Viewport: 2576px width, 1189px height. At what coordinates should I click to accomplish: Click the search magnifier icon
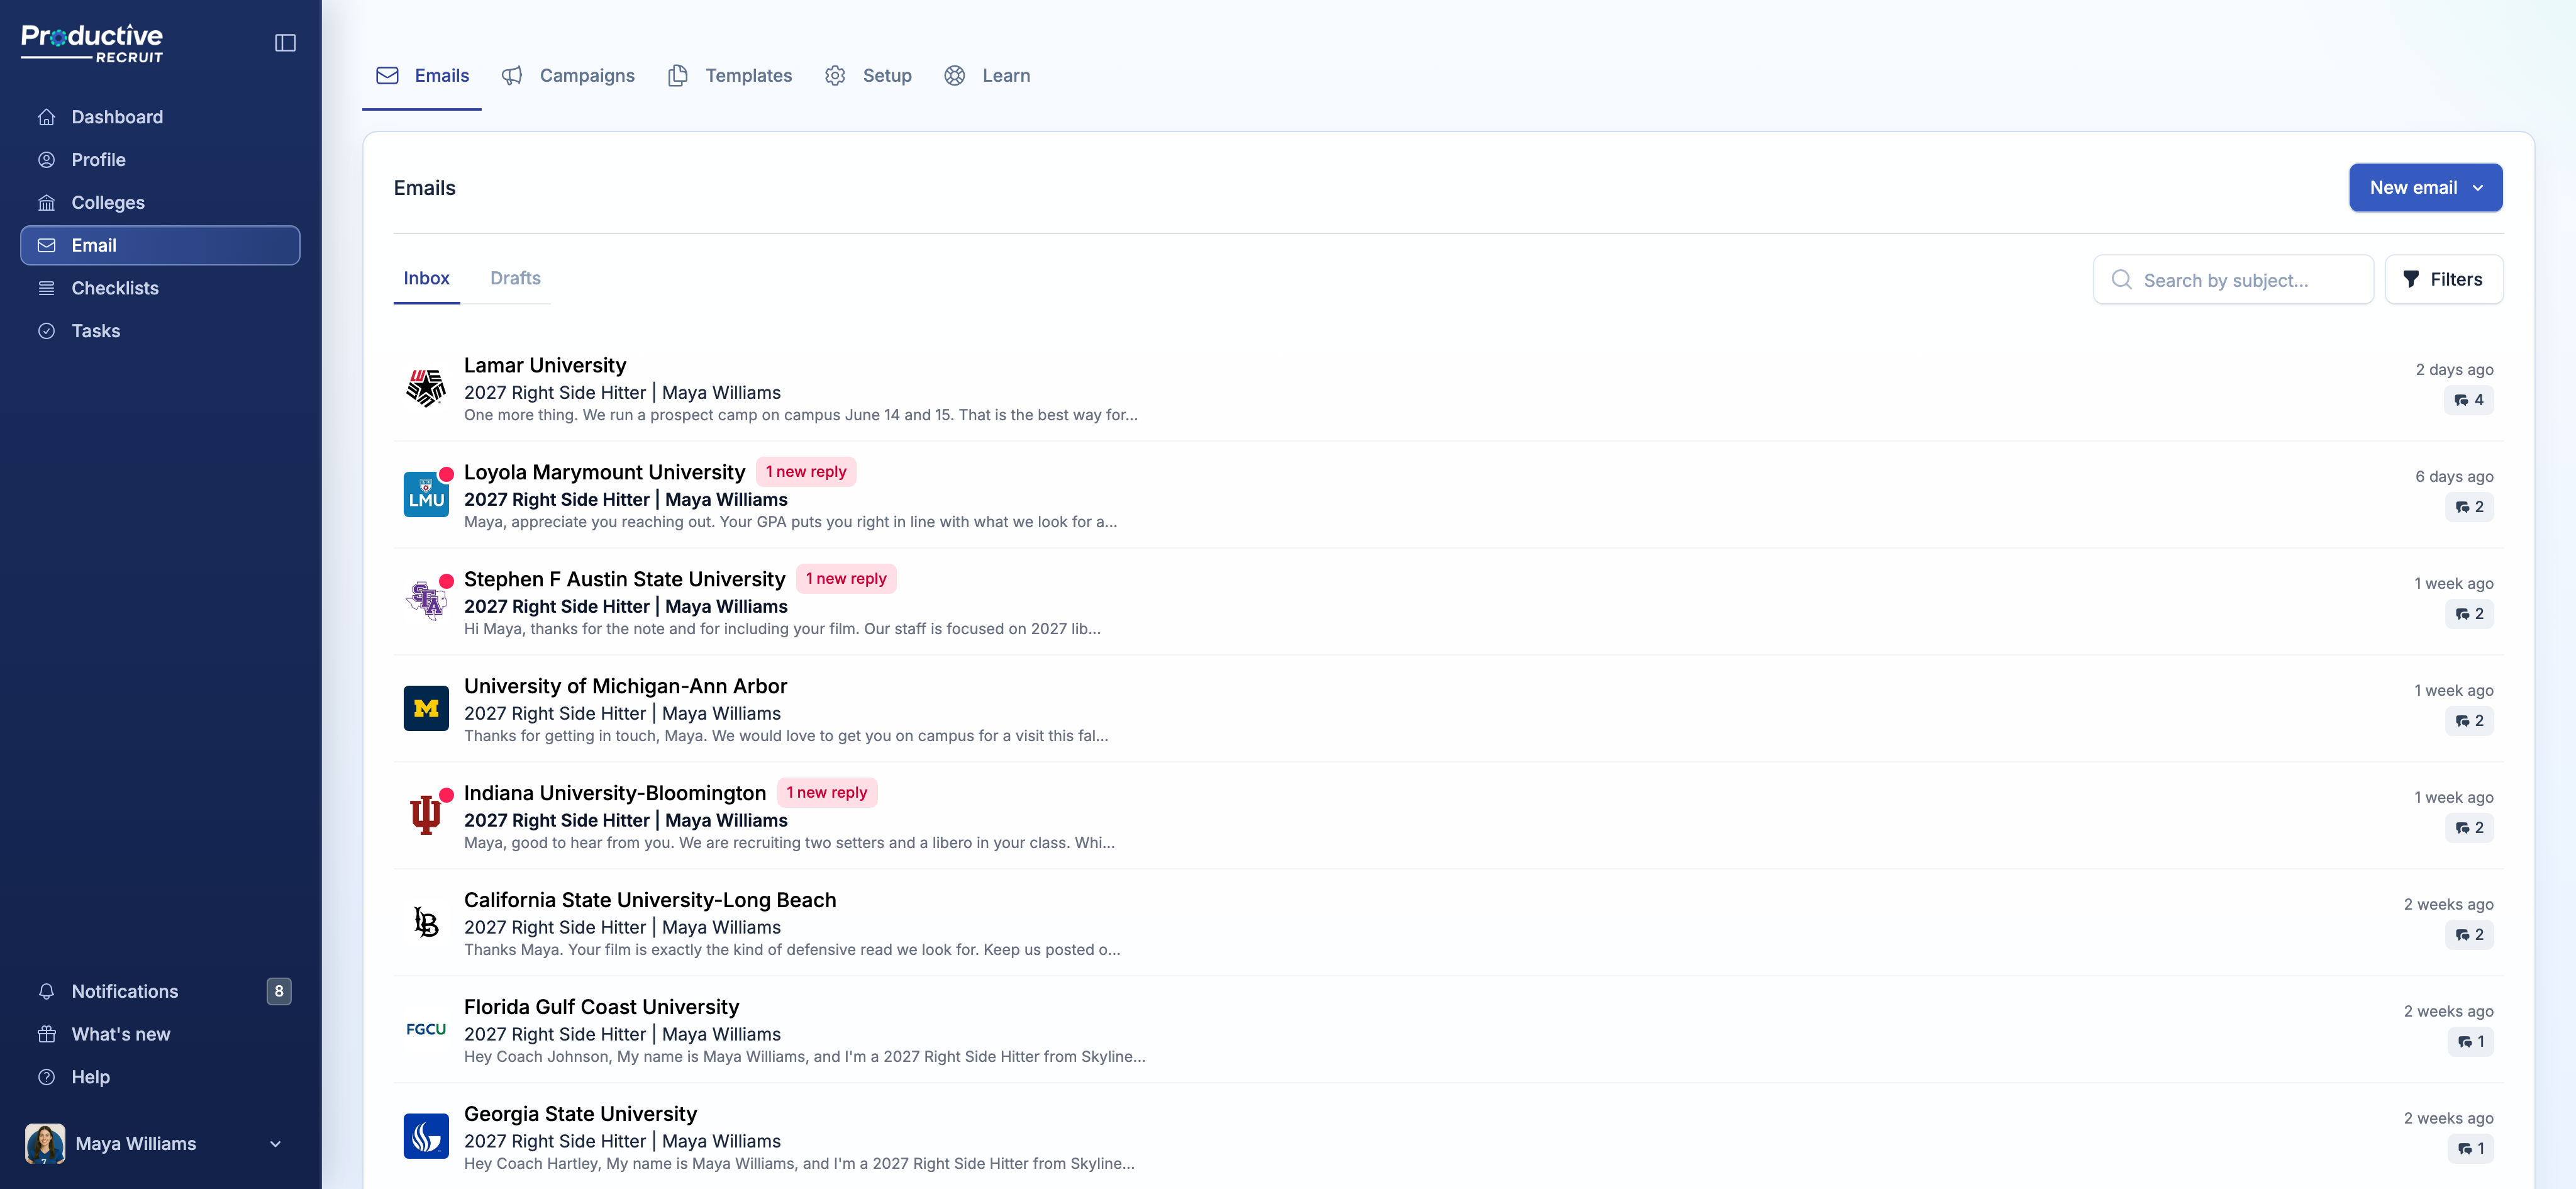pyautogui.click(x=2121, y=280)
